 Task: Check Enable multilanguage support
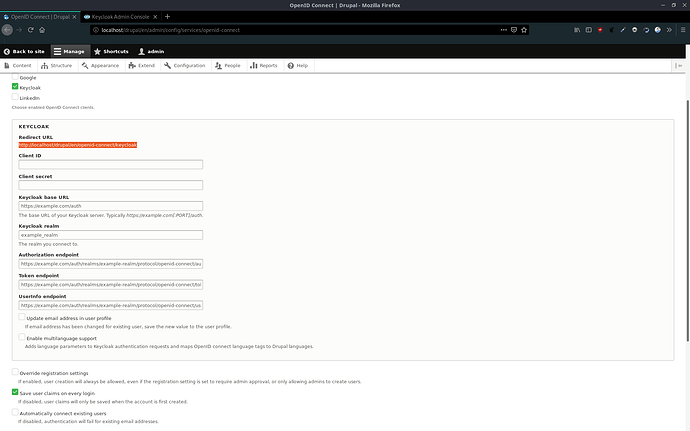(22, 337)
